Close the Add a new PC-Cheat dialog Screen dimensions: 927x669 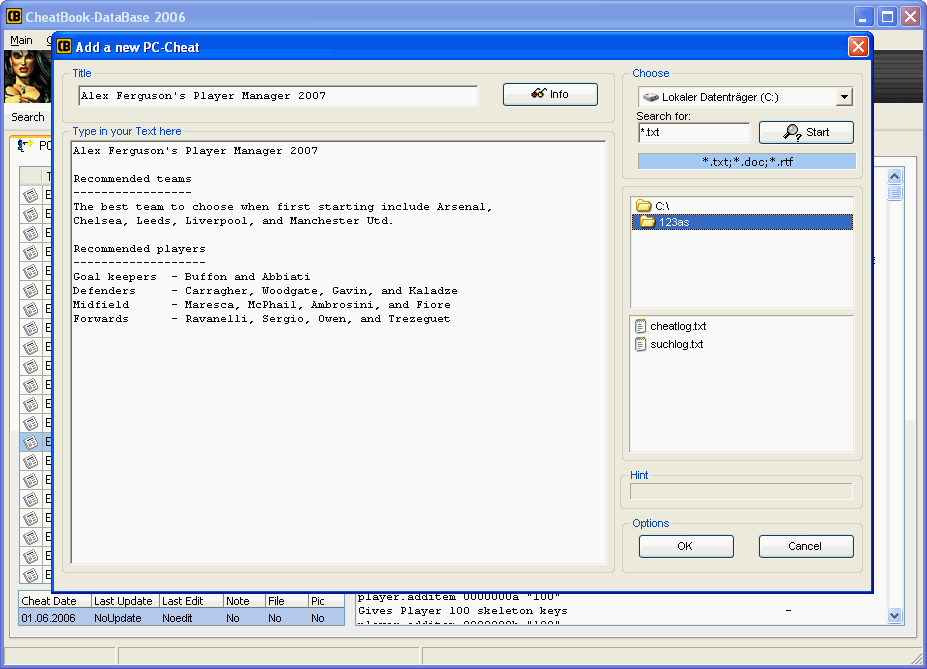pos(857,46)
